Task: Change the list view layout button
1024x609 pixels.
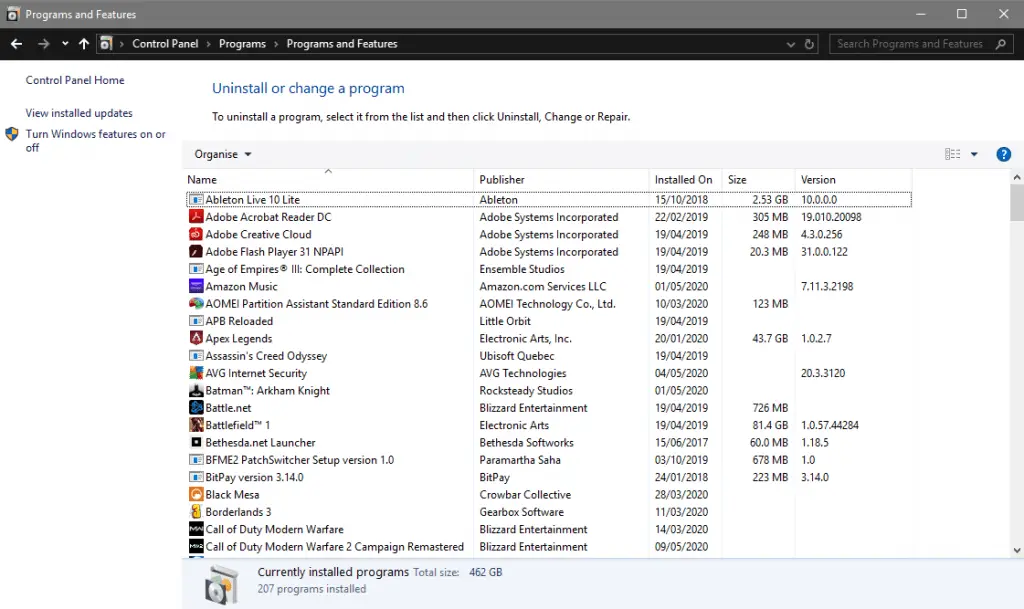Action: pos(952,154)
